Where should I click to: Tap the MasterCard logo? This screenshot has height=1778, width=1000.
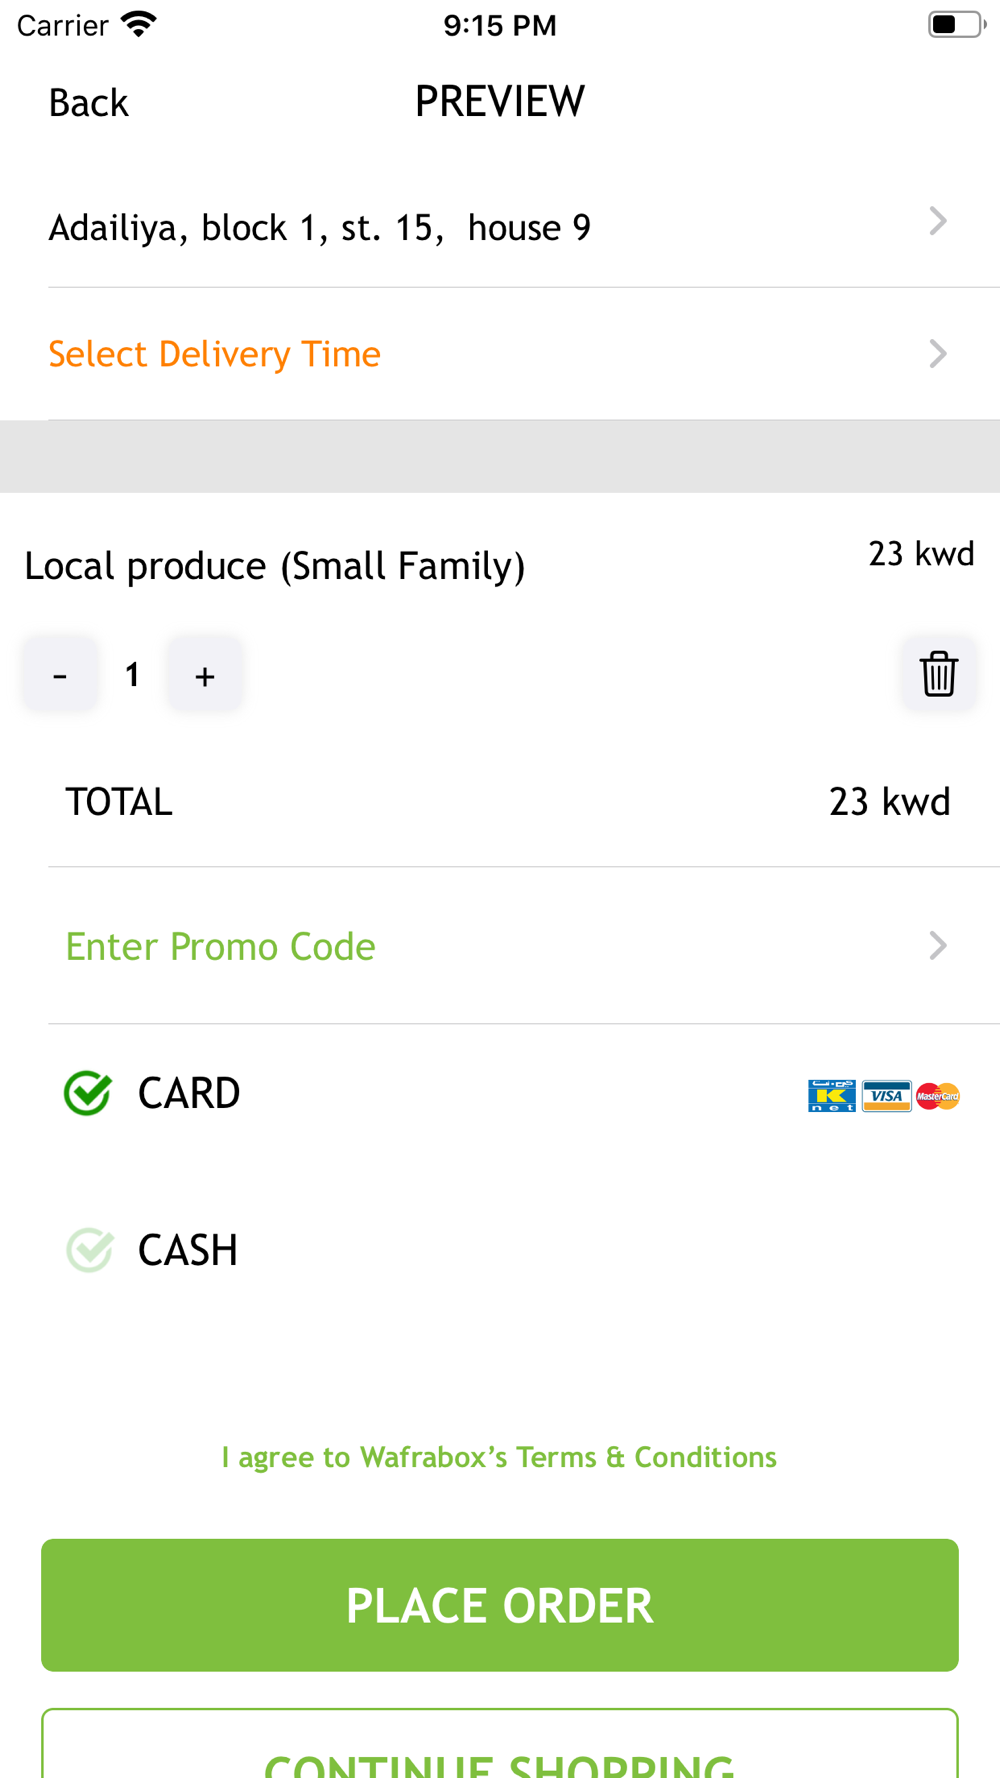938,1096
